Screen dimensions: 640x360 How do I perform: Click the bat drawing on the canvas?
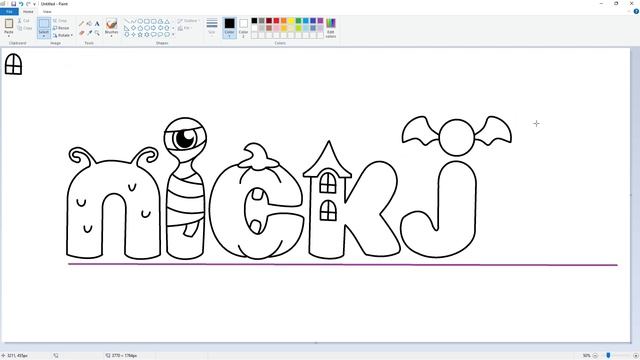457,136
